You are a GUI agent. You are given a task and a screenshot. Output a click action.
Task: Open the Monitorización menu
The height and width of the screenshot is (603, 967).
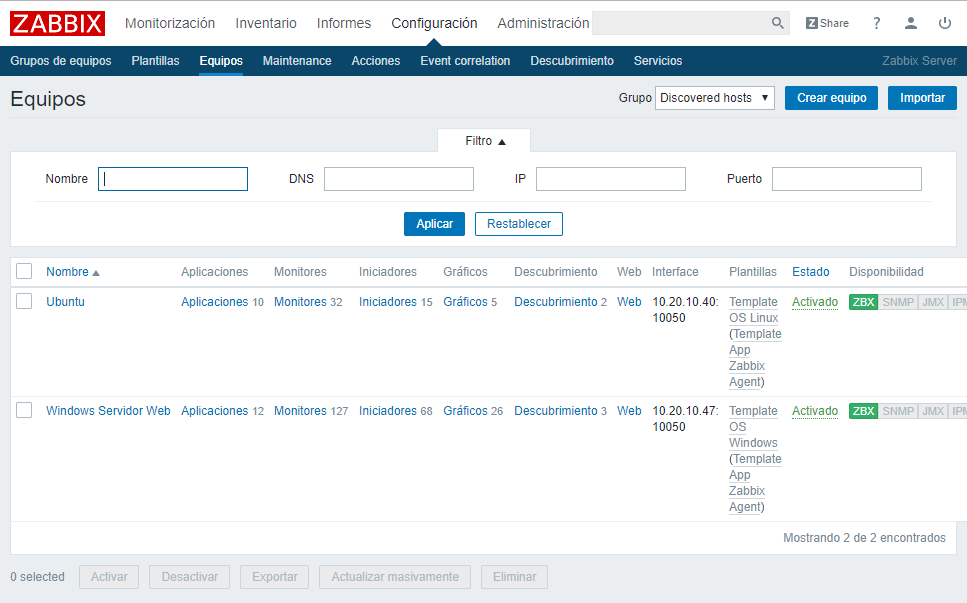click(x=170, y=23)
